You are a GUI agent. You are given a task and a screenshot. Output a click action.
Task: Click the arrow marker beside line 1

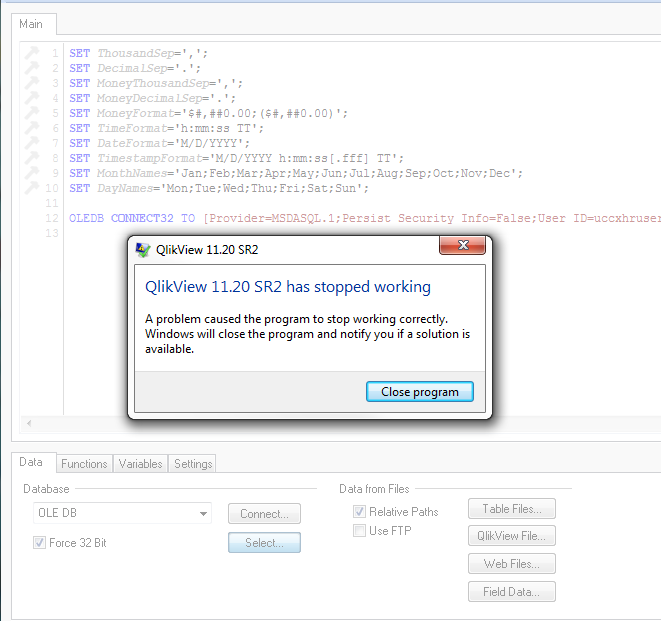pos(32,52)
